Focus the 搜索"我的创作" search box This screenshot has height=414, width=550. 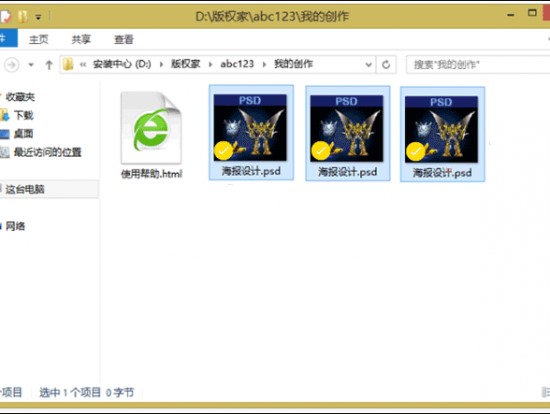click(x=478, y=65)
